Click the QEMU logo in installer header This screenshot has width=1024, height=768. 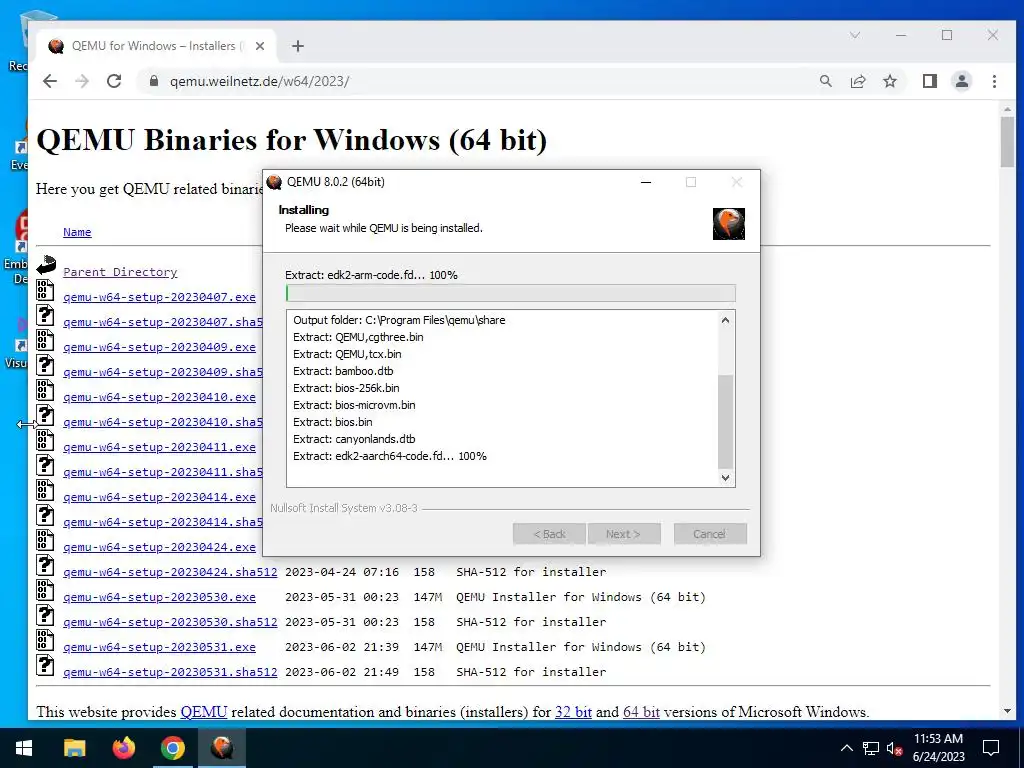point(729,224)
